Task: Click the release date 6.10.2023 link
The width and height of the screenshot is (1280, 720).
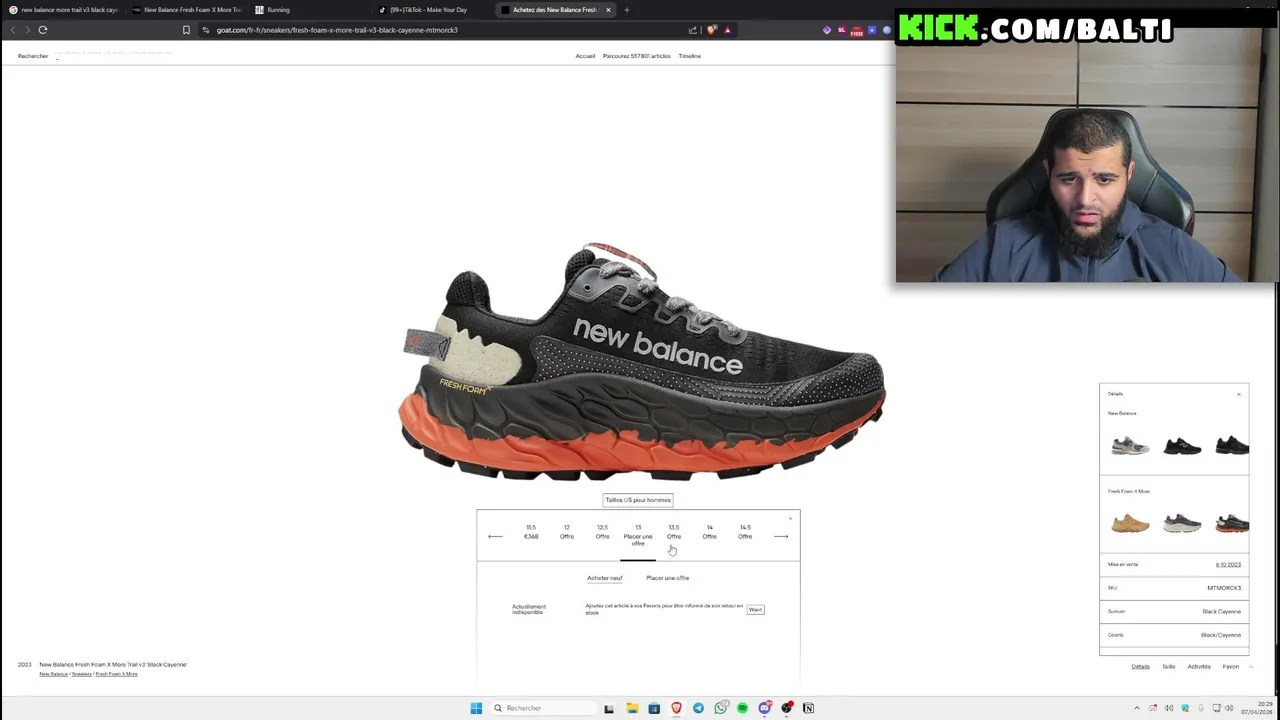Action: click(x=1228, y=565)
